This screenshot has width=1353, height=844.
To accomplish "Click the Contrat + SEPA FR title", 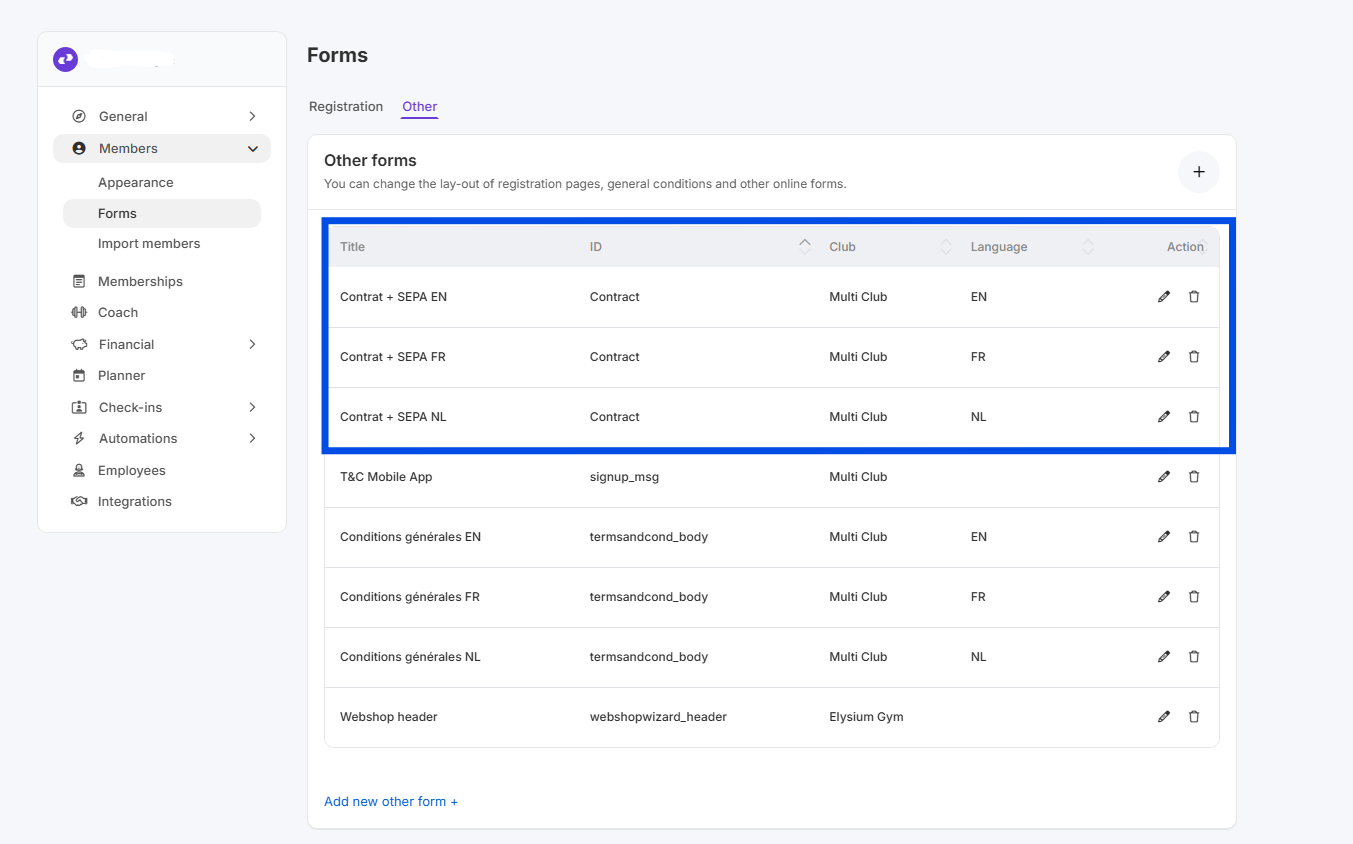I will click(x=393, y=357).
